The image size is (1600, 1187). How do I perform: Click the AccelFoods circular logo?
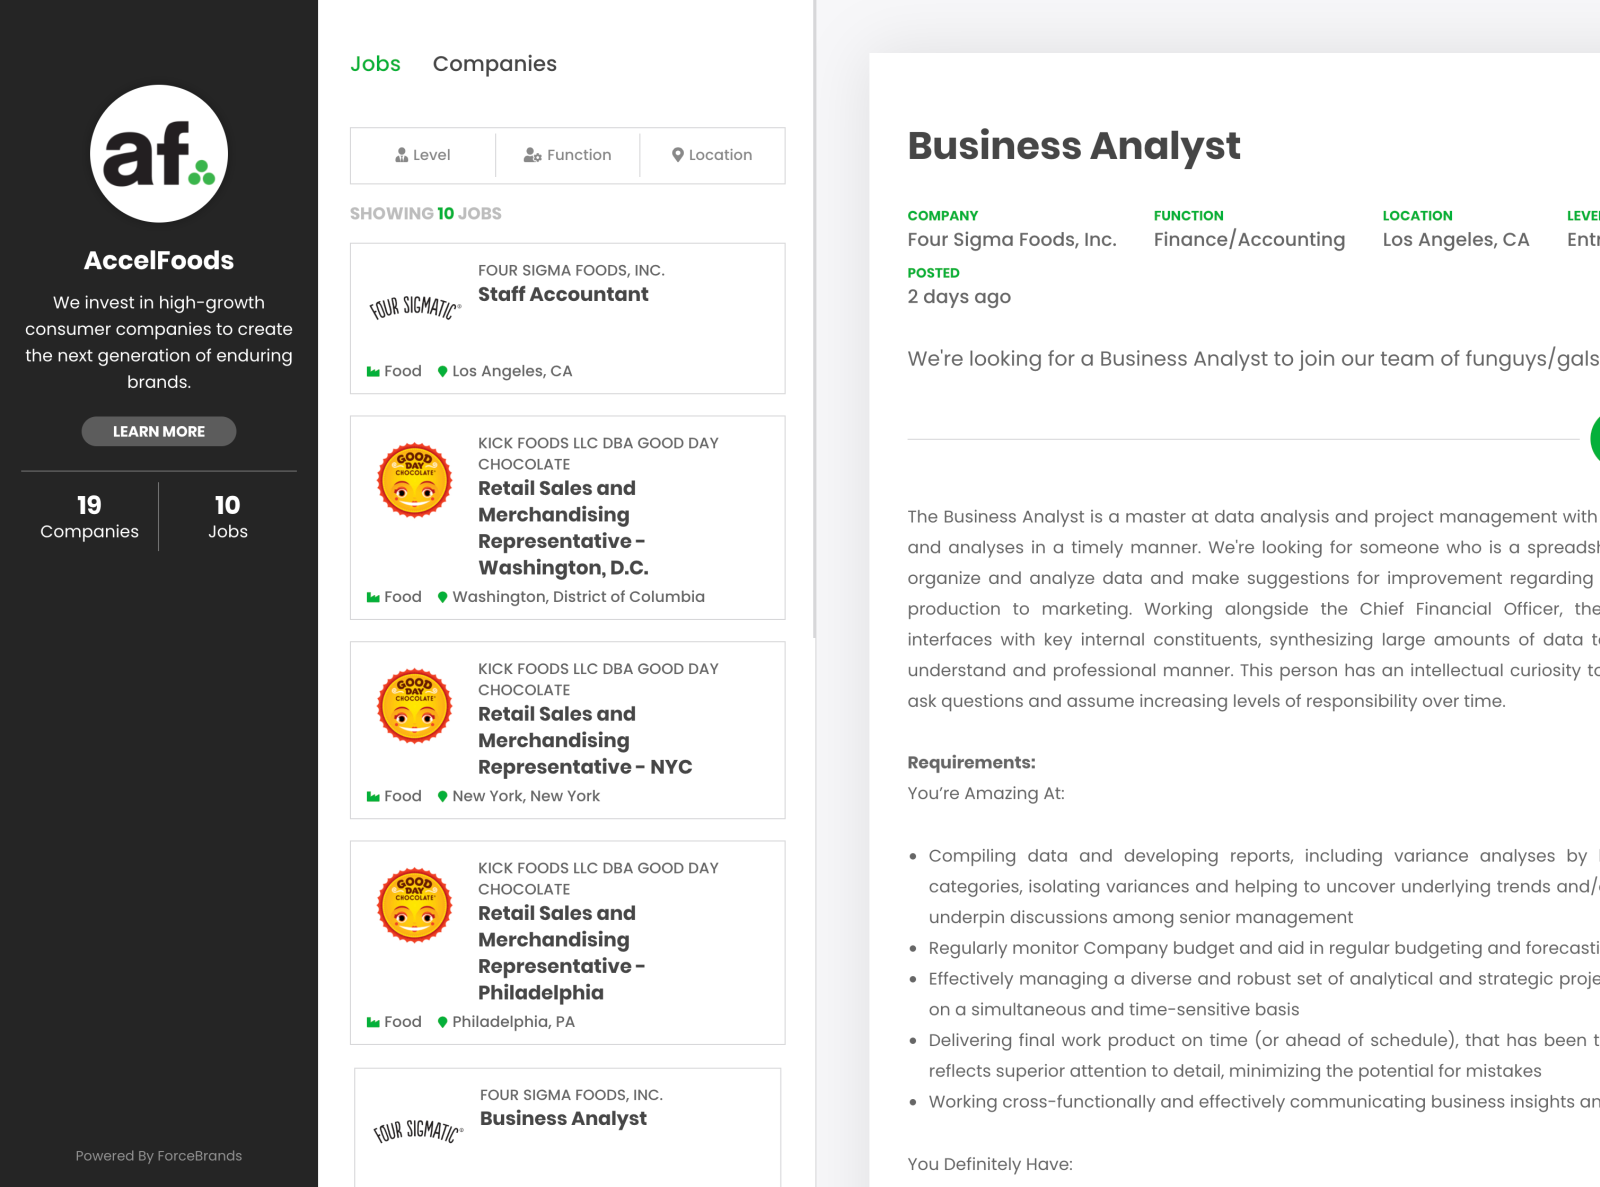(159, 154)
